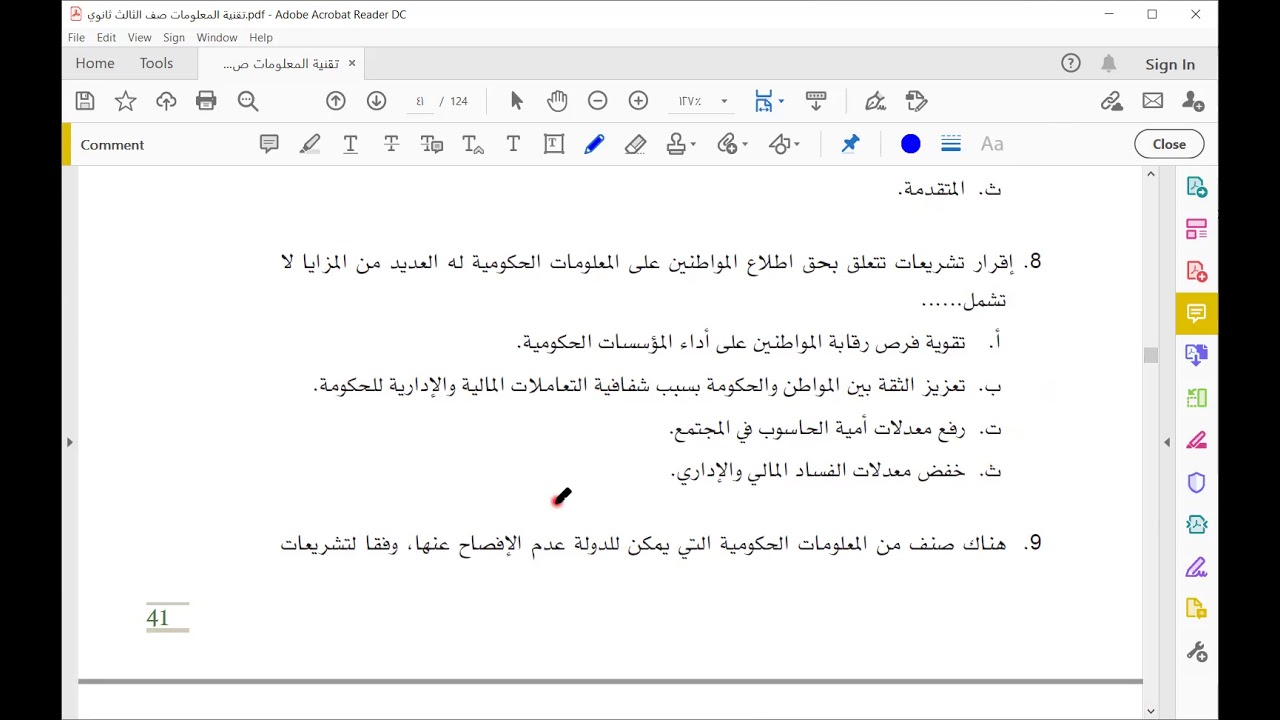
Task: Open the notifications bell
Action: click(x=1108, y=63)
